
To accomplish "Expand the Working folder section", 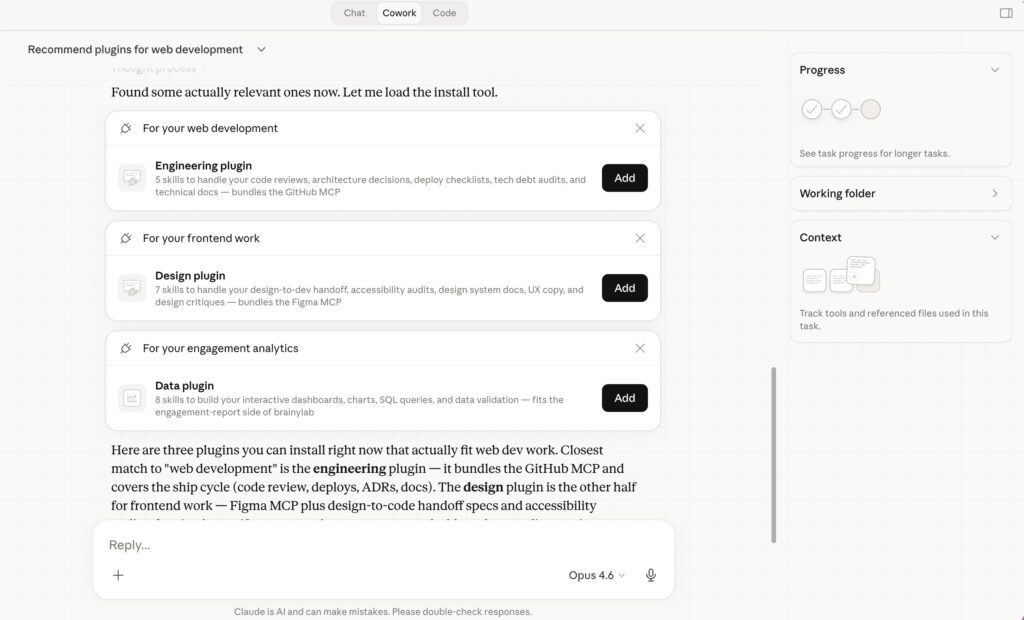I will click(994, 193).
